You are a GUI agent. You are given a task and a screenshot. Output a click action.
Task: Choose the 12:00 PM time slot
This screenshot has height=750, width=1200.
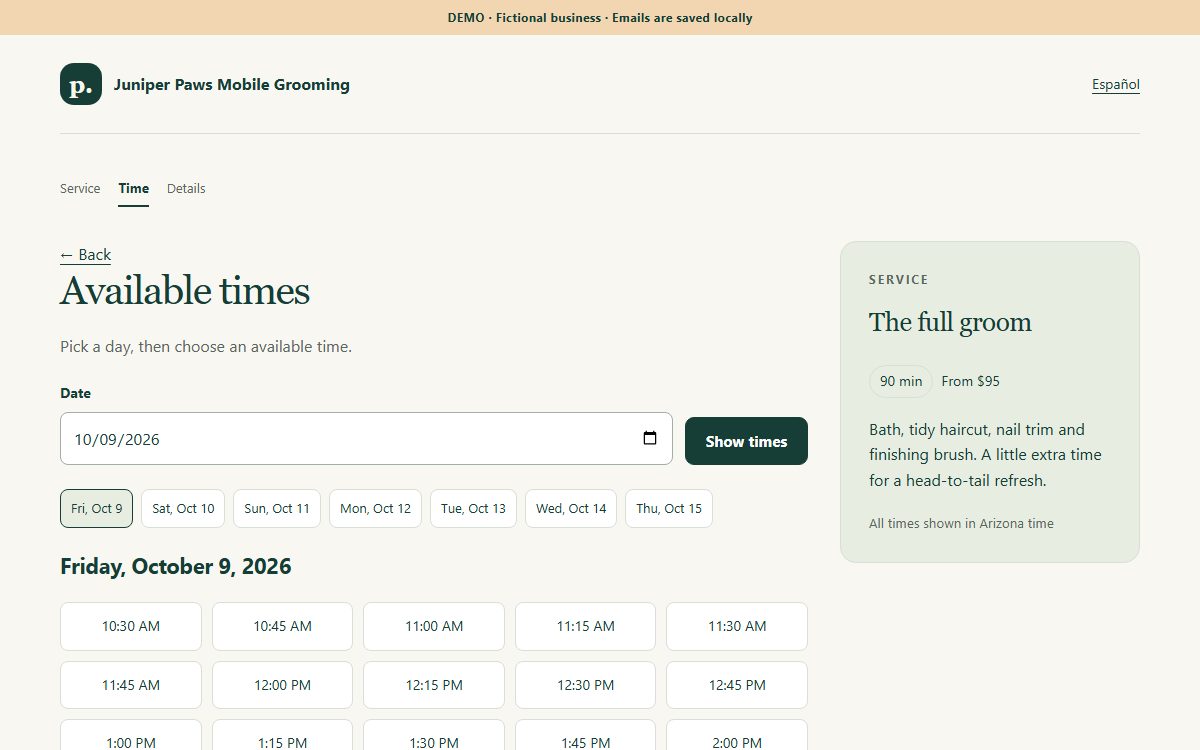click(x=282, y=685)
